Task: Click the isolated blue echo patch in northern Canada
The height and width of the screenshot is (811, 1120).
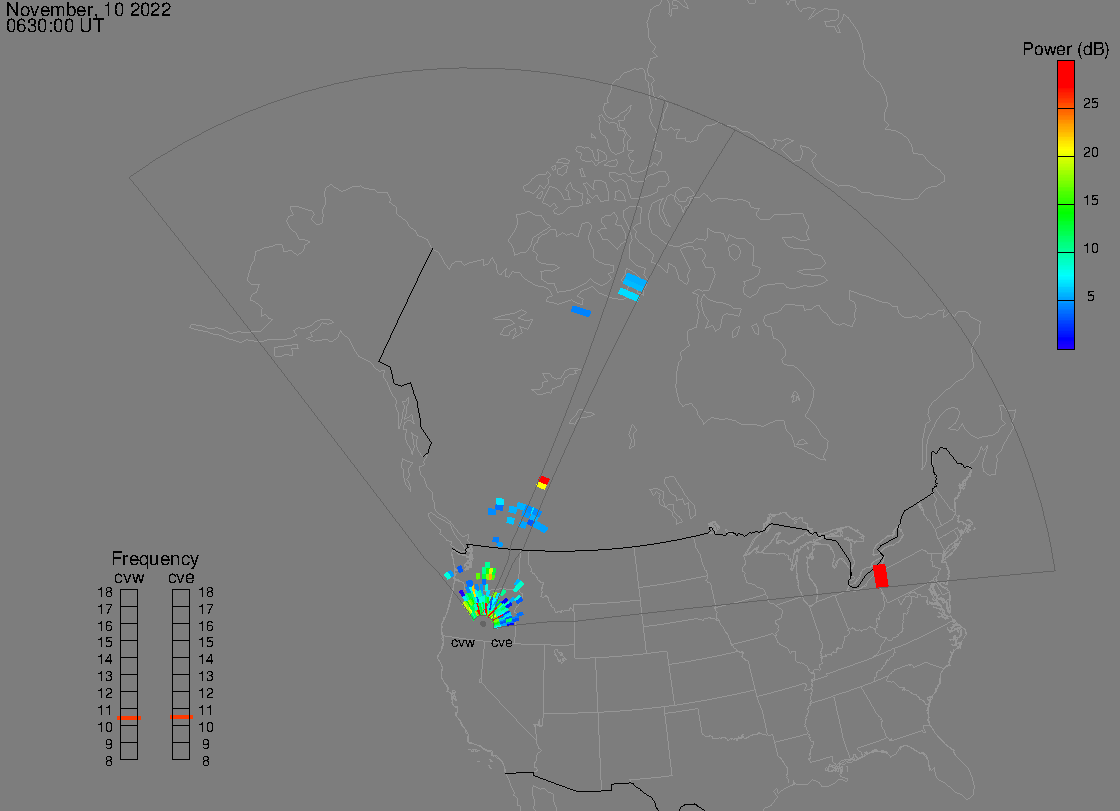Action: (581, 312)
